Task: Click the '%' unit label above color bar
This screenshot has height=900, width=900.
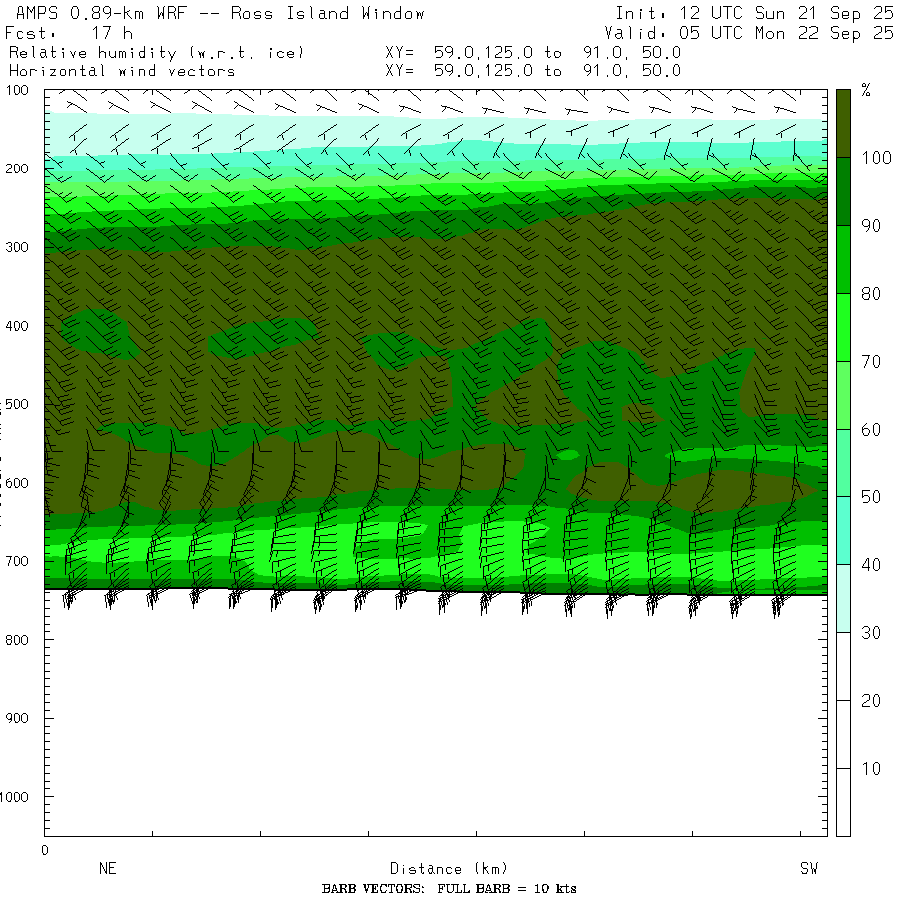Action: pyautogui.click(x=866, y=90)
